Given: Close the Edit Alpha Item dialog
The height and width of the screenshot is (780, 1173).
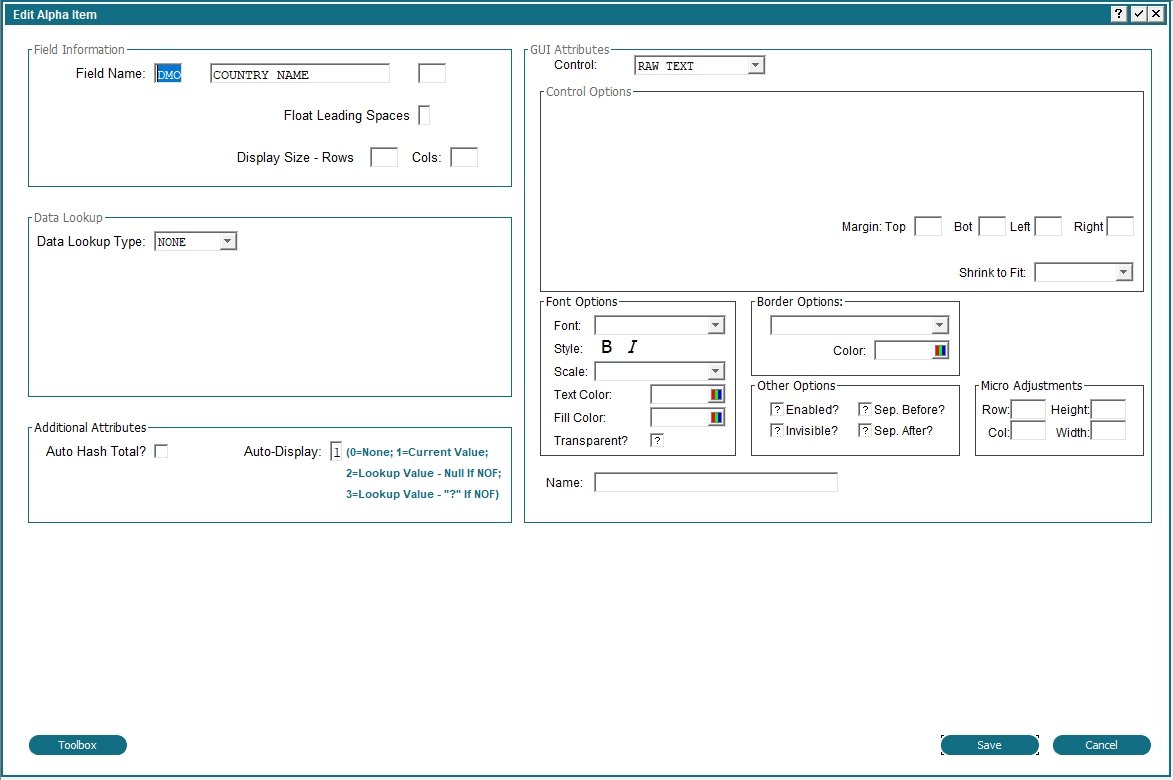Looking at the screenshot, I should [1157, 14].
